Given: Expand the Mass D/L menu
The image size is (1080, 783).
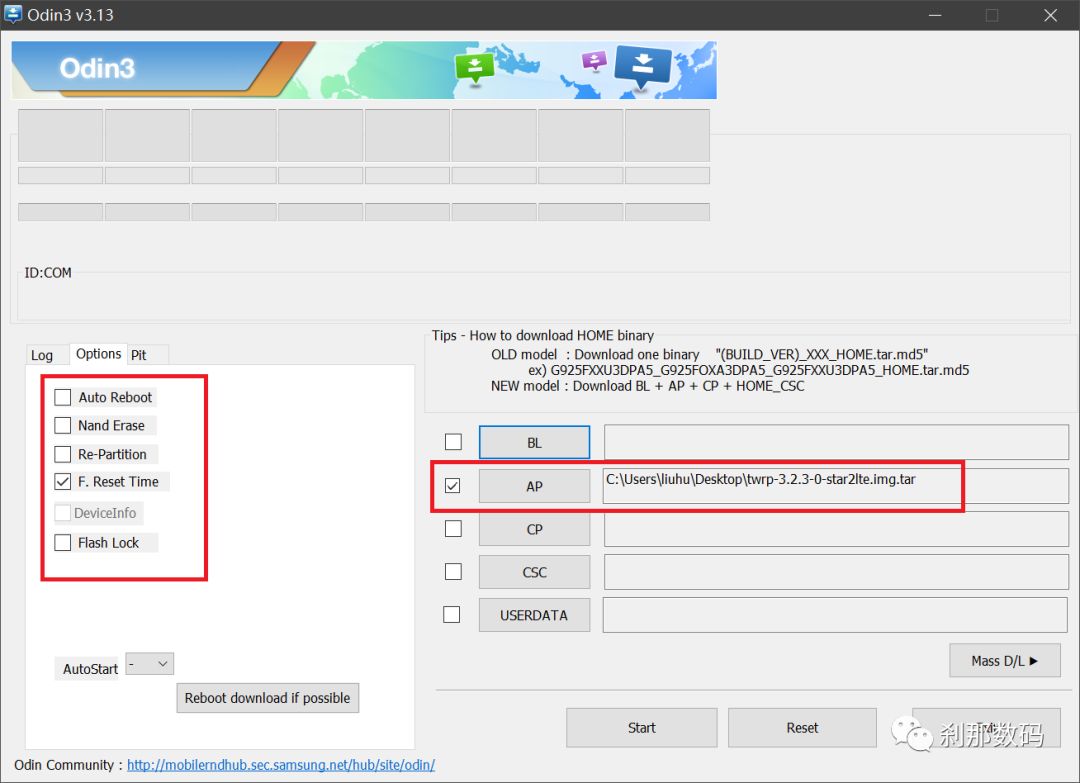Looking at the screenshot, I should coord(1004,660).
